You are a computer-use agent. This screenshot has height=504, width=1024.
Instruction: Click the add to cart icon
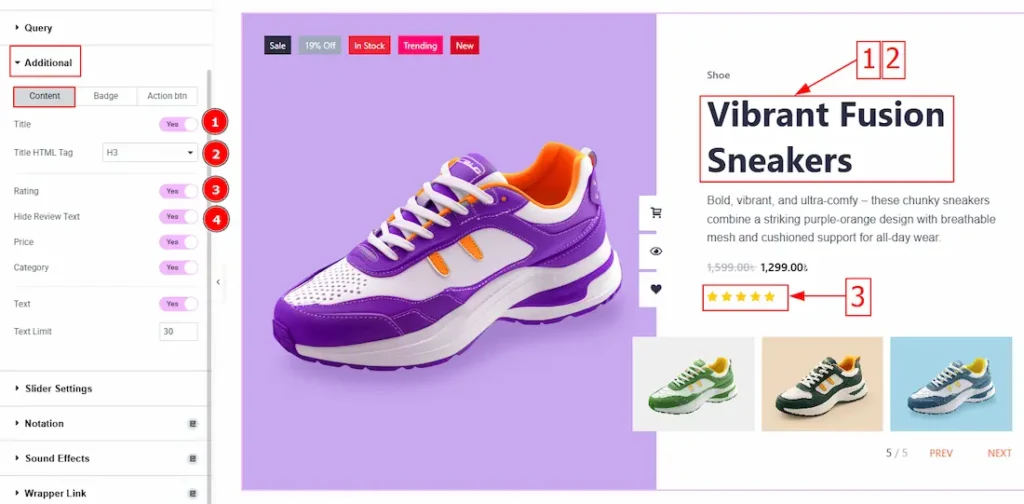coord(656,212)
